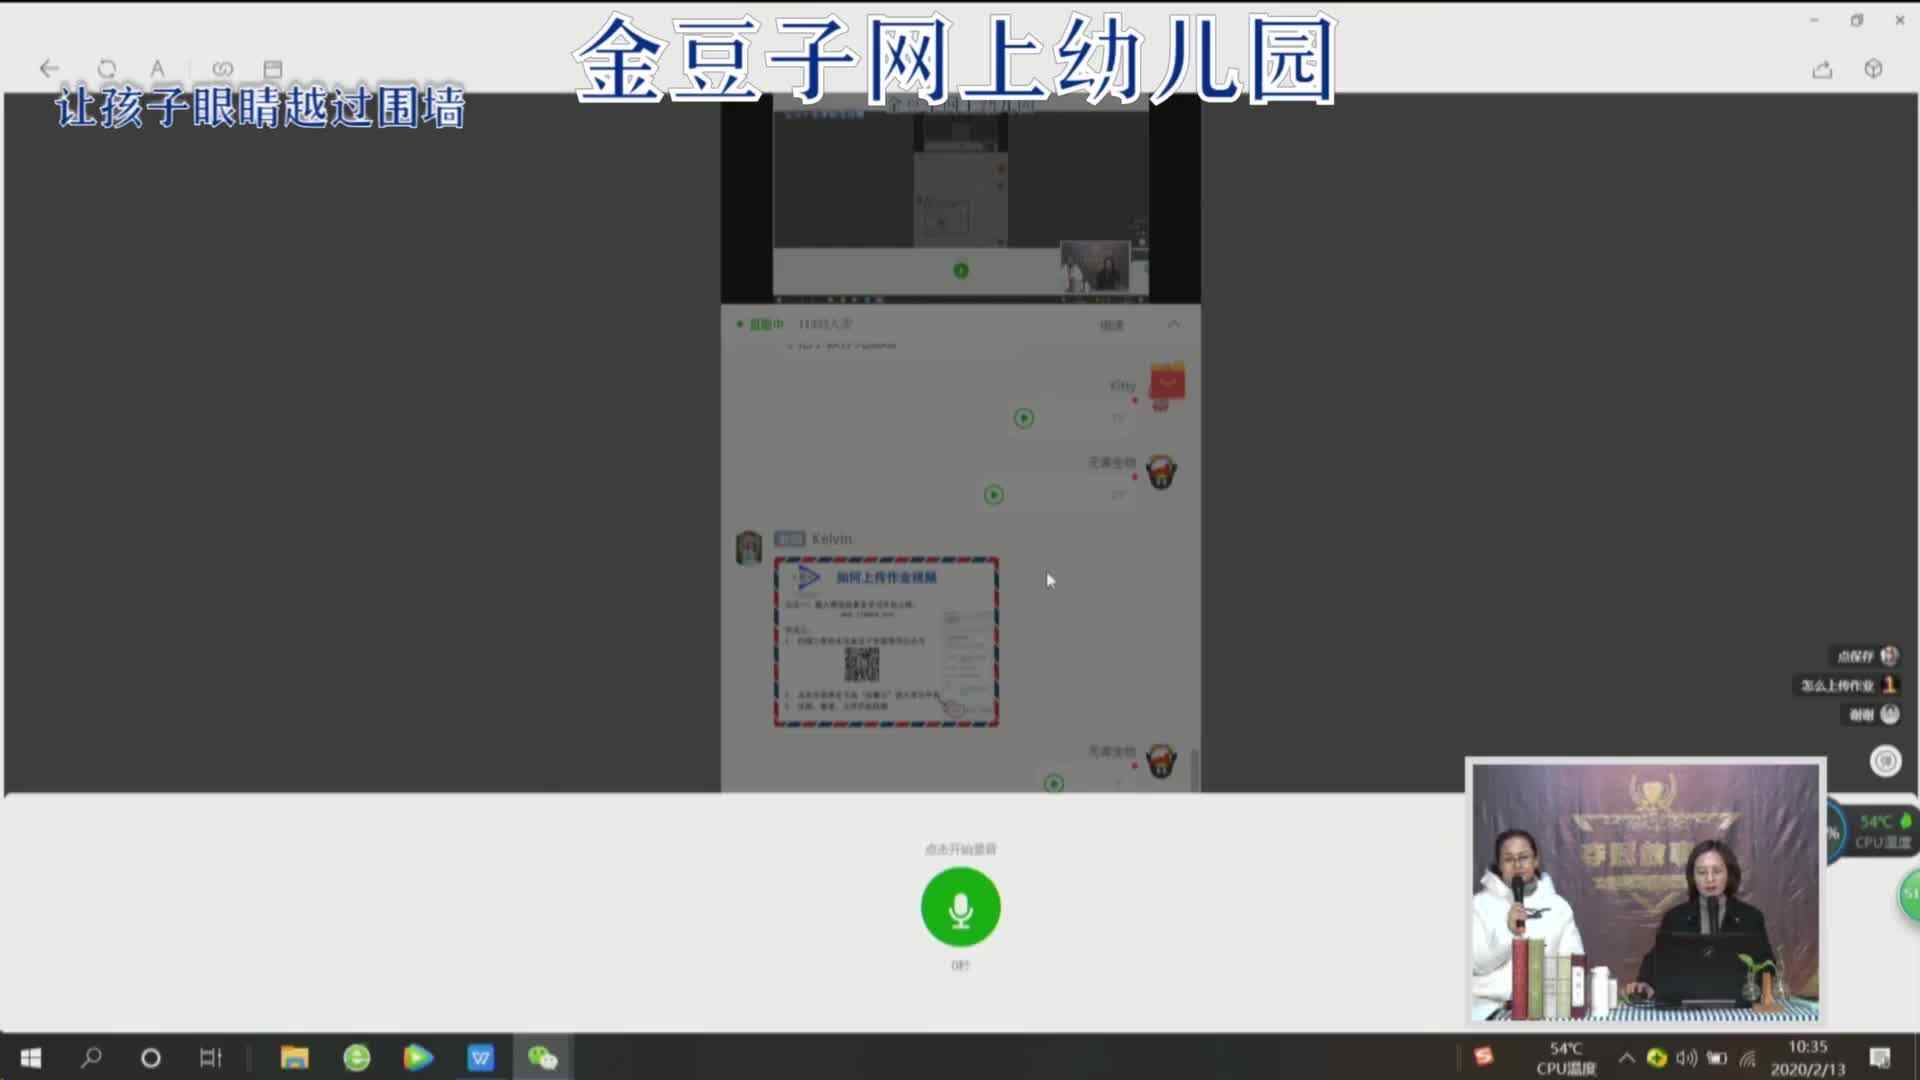Play the voice message from 无毒生物
This screenshot has width=1920, height=1080.
[994, 495]
